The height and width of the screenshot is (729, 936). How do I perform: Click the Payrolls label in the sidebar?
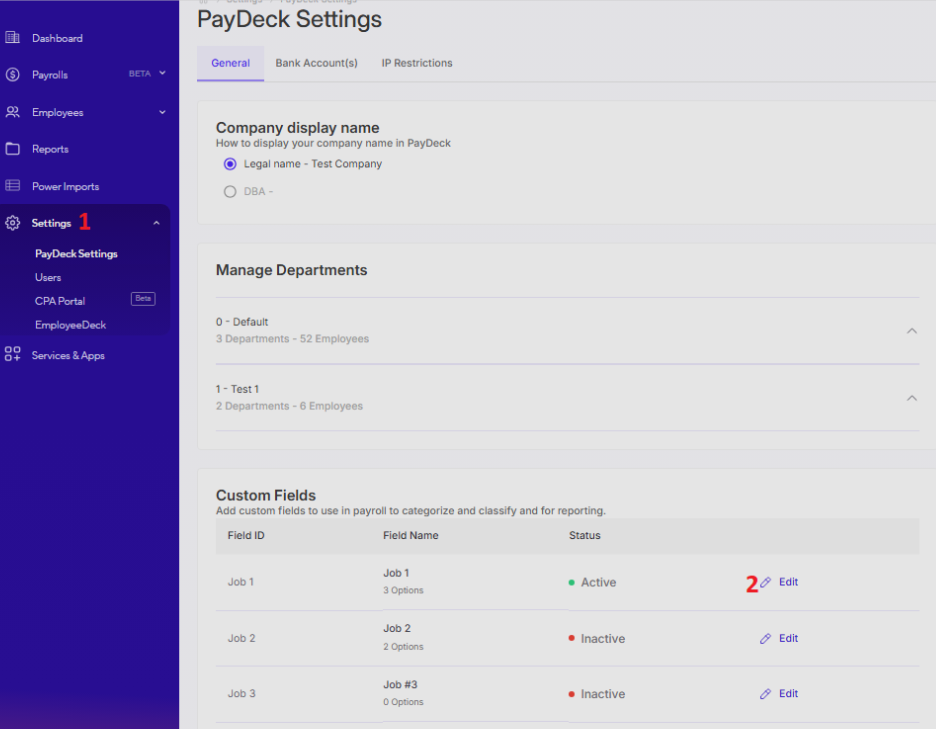click(x=50, y=75)
